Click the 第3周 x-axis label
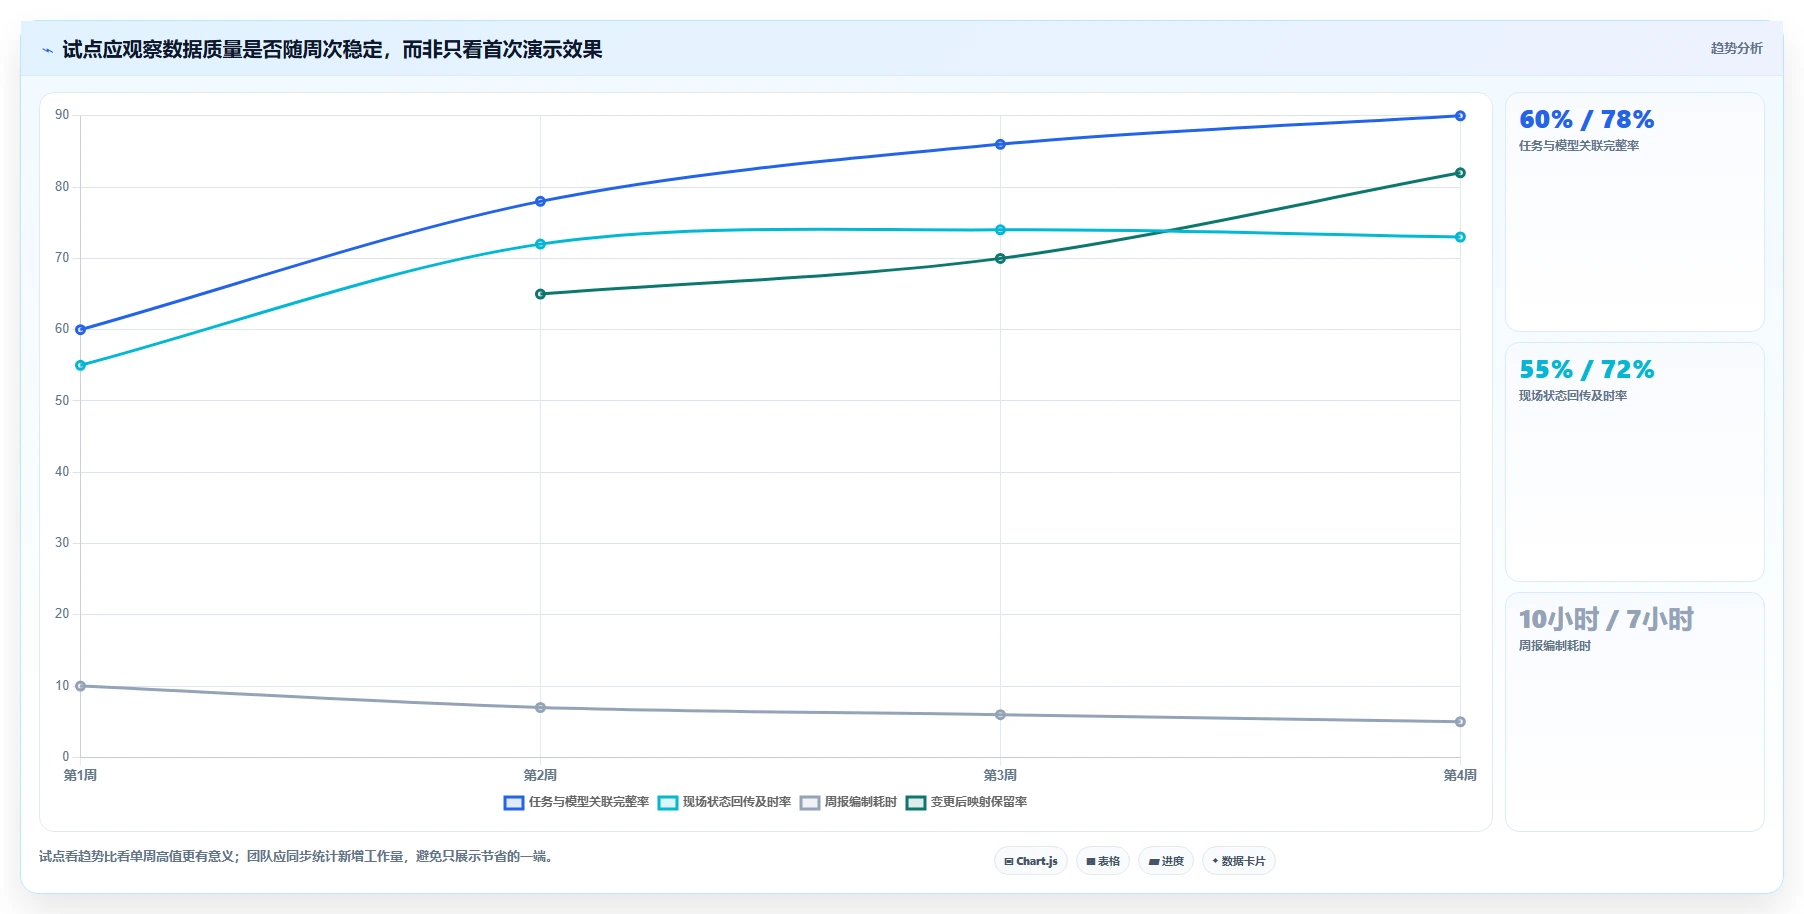Screen dimensions: 1804x914 click(x=1000, y=776)
